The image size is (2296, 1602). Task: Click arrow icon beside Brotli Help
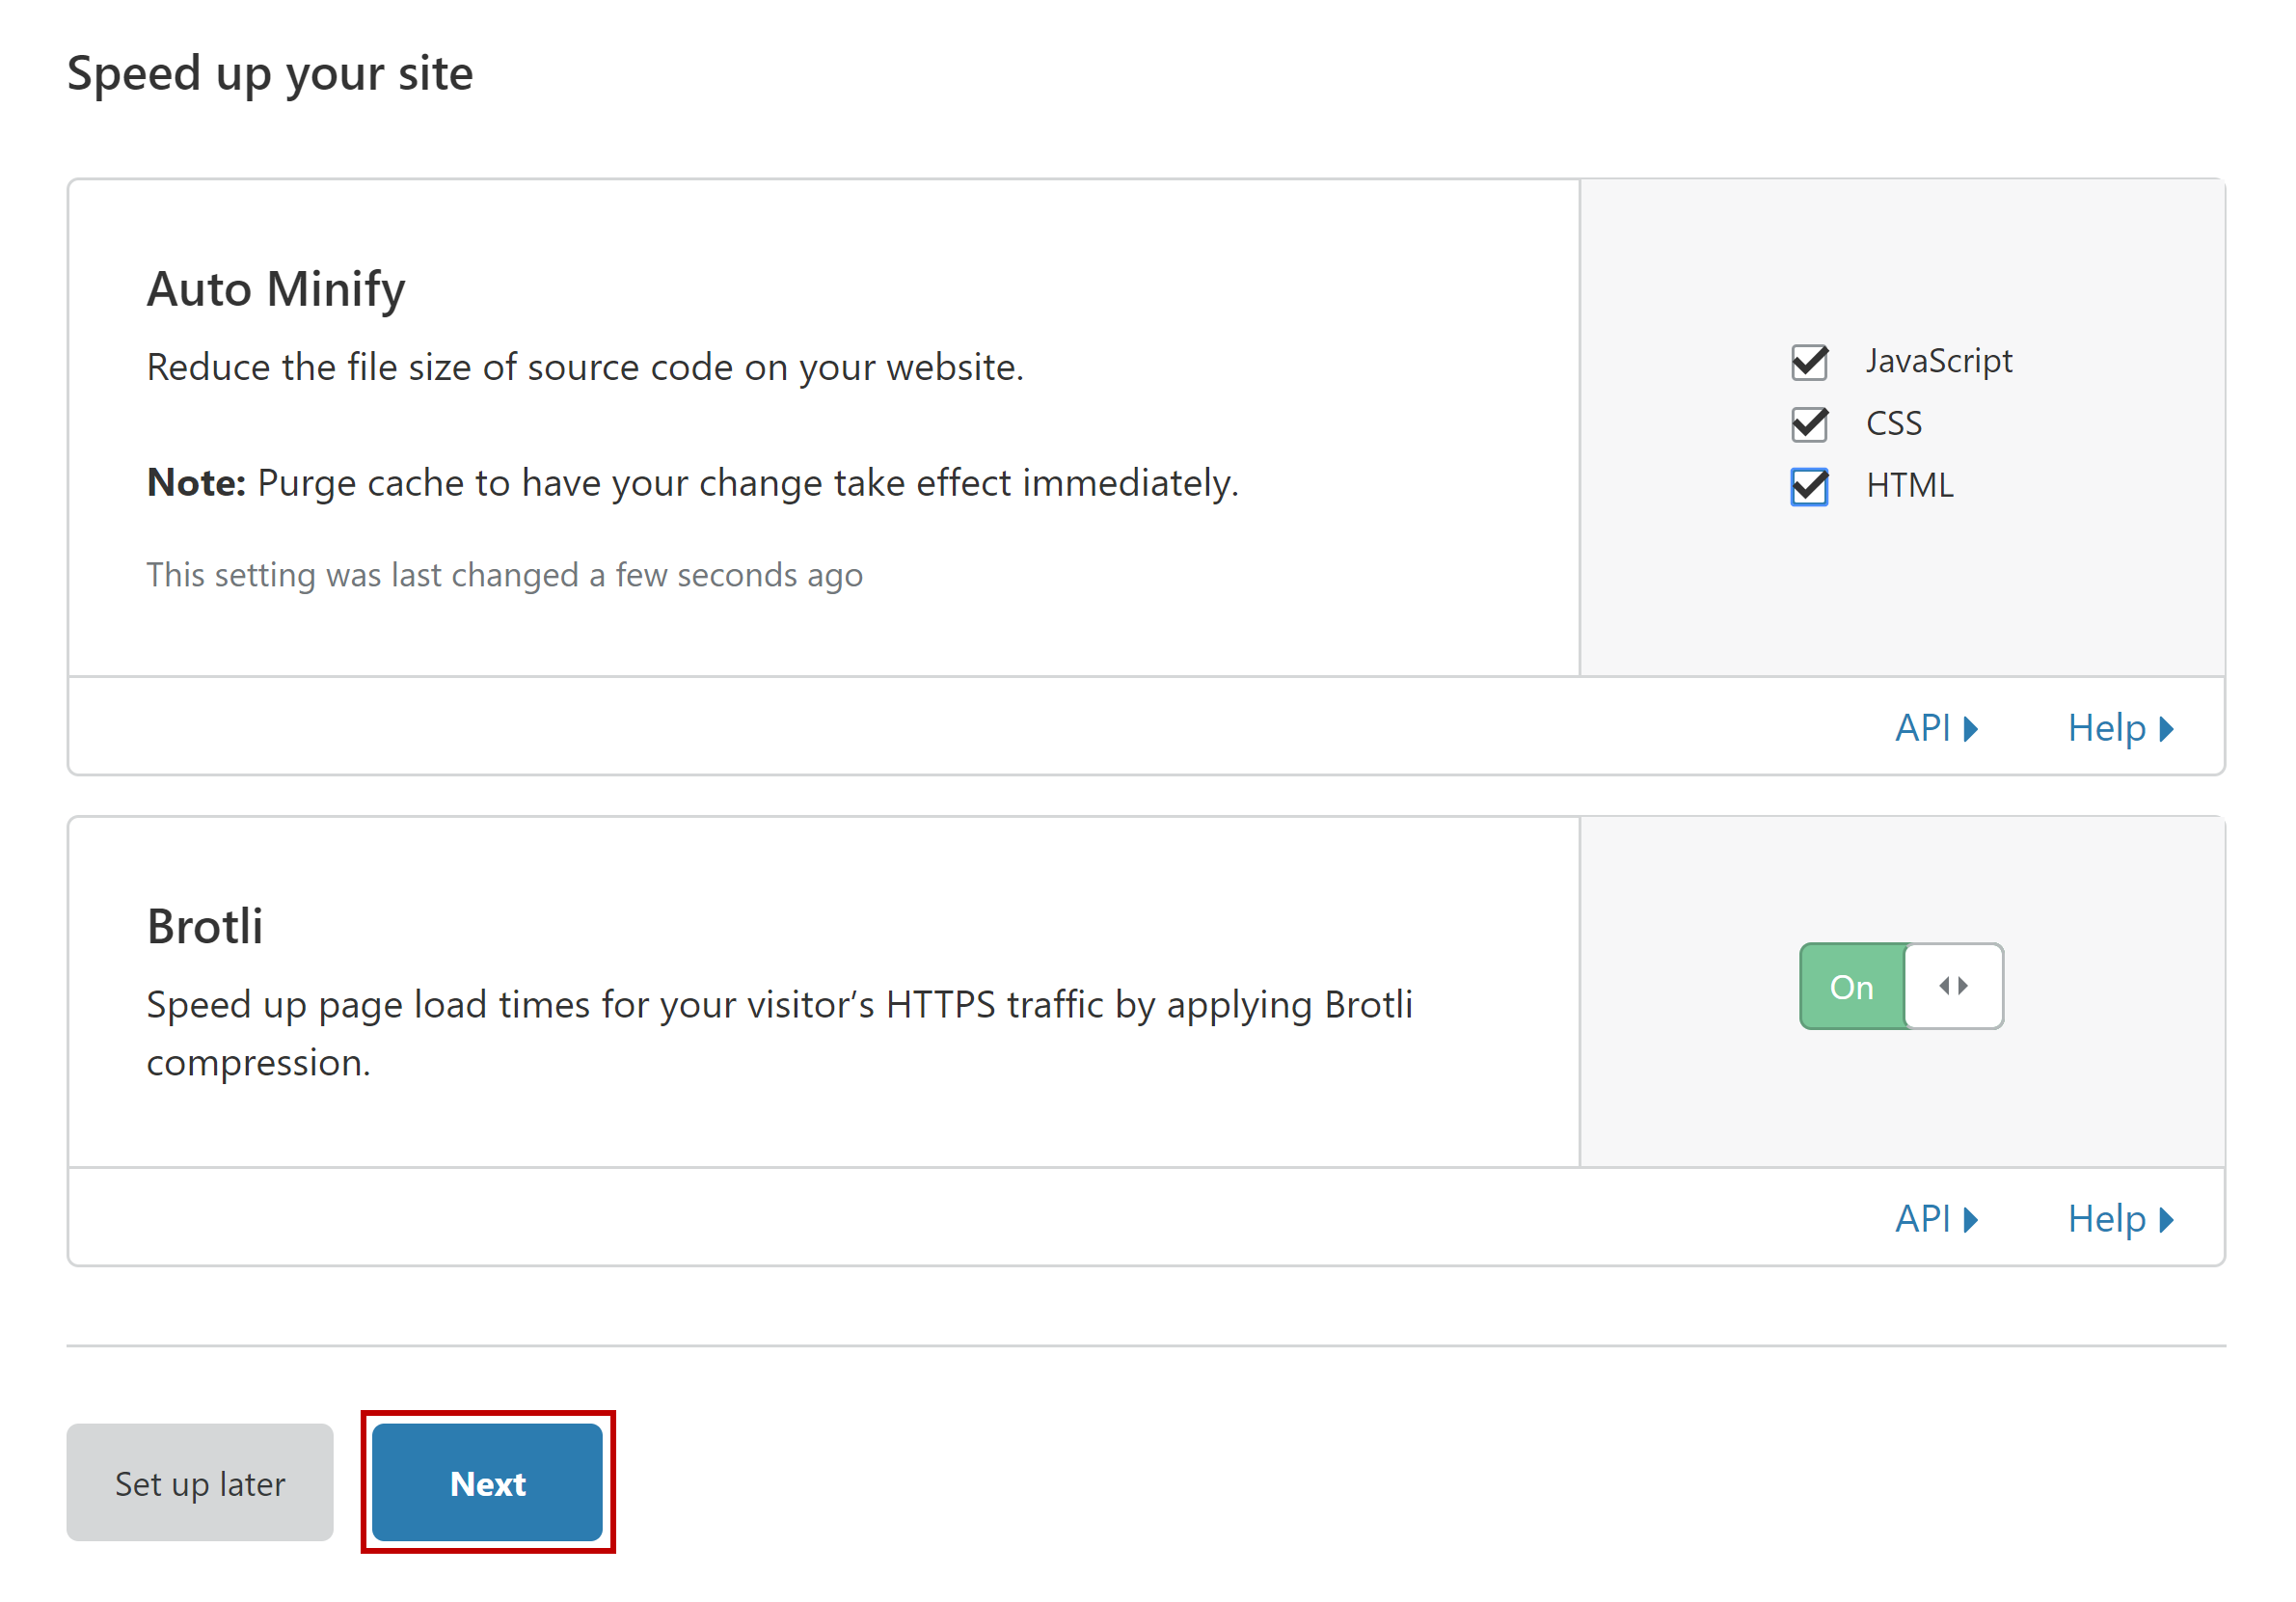[x=2166, y=1220]
